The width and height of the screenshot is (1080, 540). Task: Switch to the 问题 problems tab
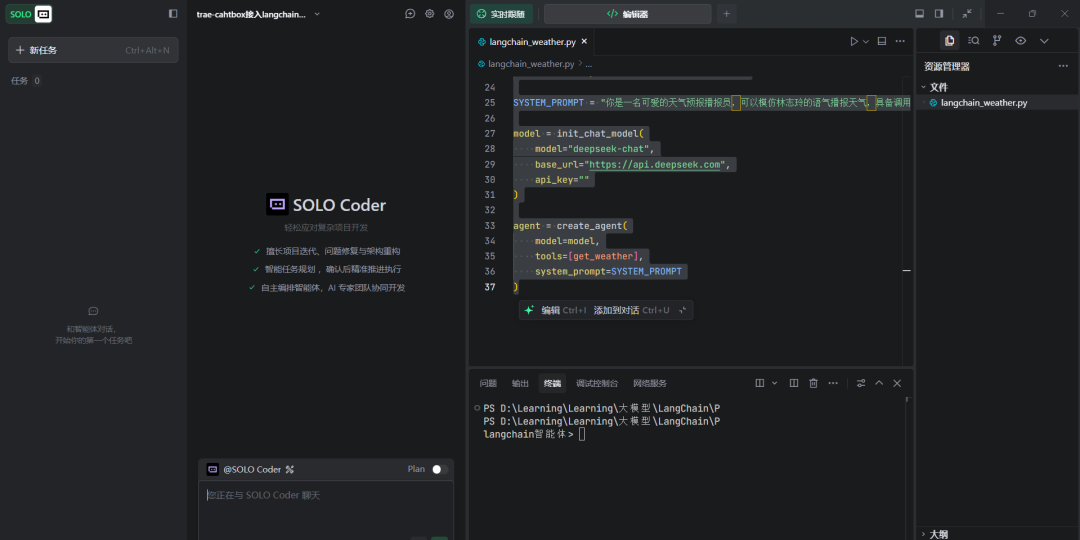[x=488, y=384]
